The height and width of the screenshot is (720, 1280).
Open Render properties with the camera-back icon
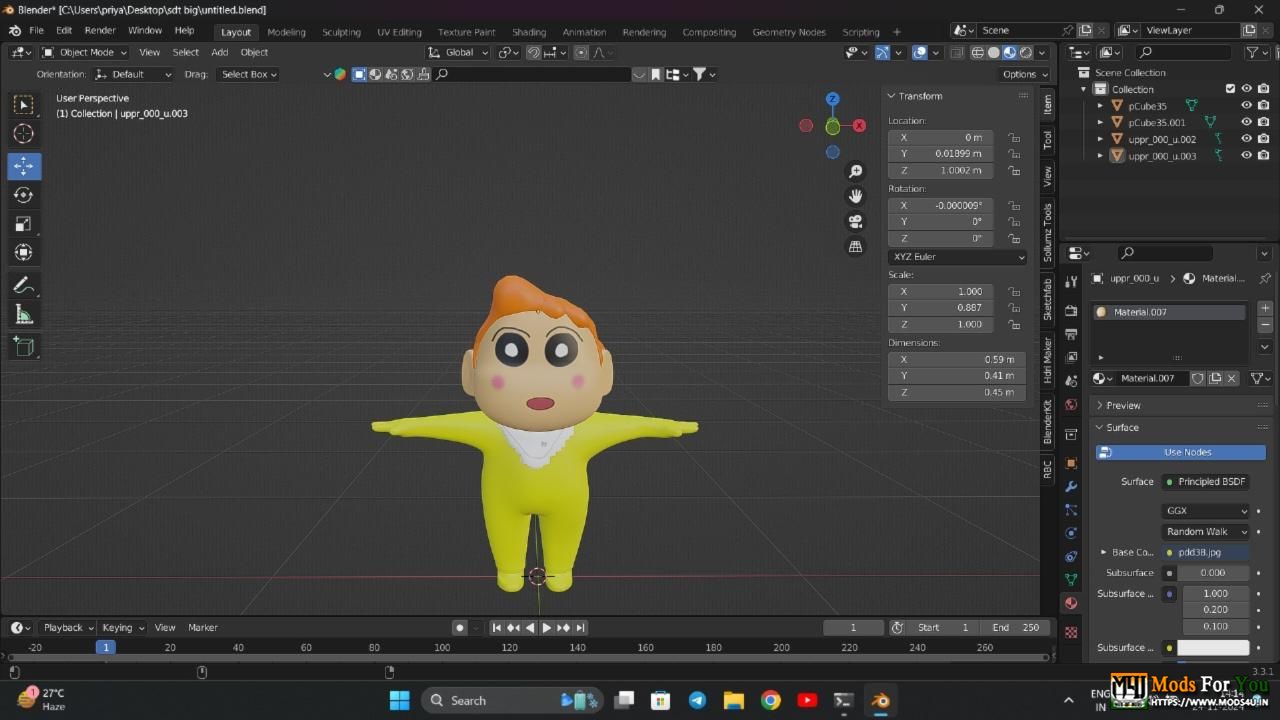coord(1070,311)
